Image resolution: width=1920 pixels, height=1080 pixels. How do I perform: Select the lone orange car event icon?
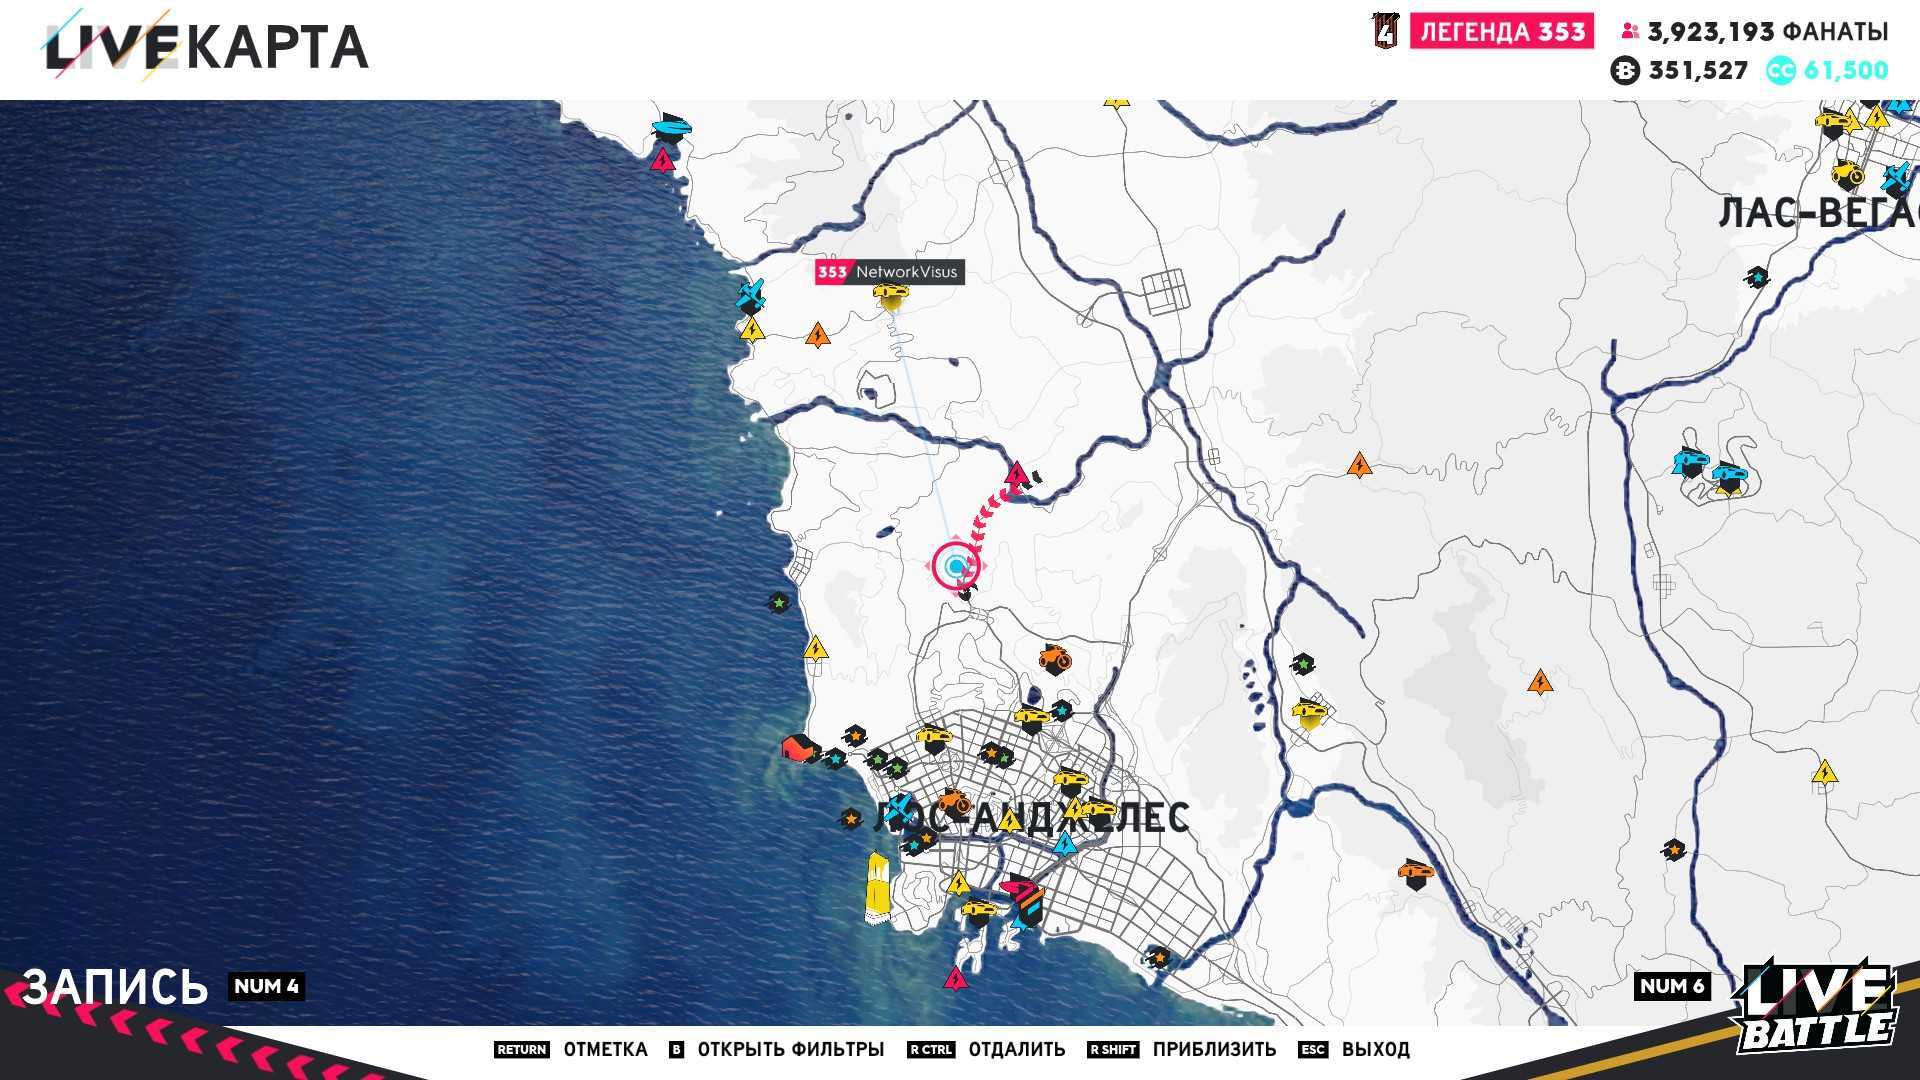coord(1414,872)
